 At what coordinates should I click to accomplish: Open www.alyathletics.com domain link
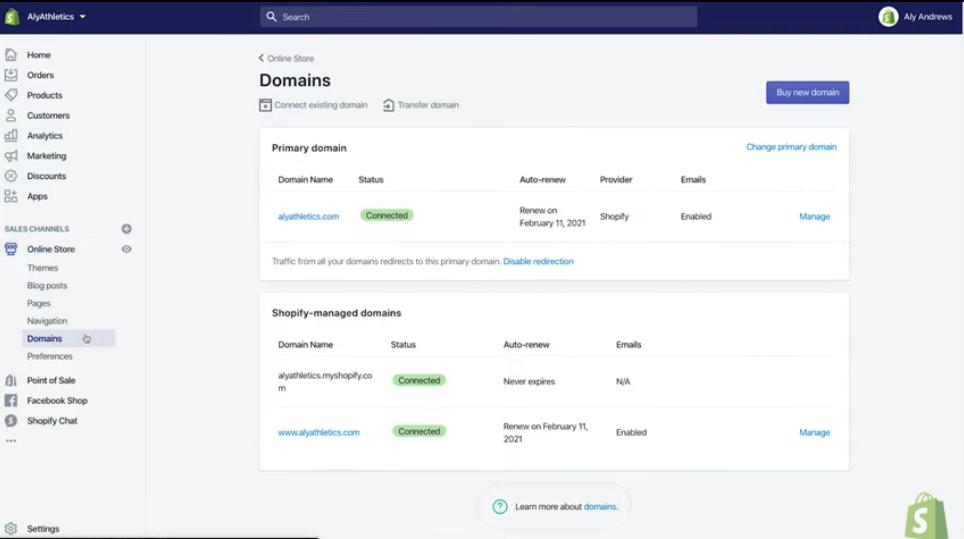(318, 433)
